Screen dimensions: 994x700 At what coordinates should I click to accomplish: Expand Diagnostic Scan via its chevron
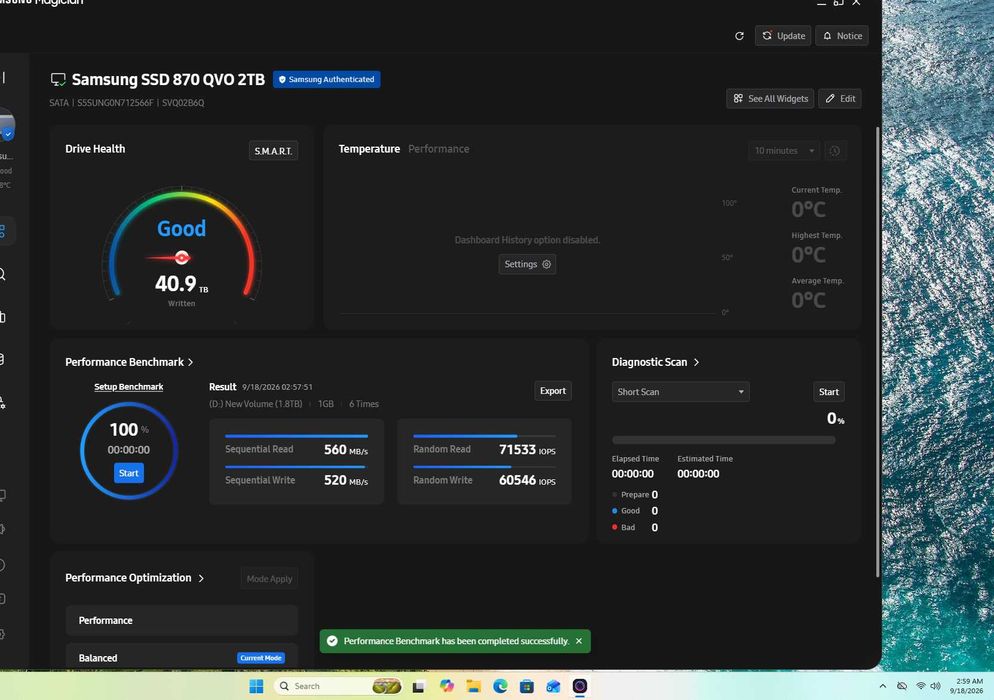696,362
